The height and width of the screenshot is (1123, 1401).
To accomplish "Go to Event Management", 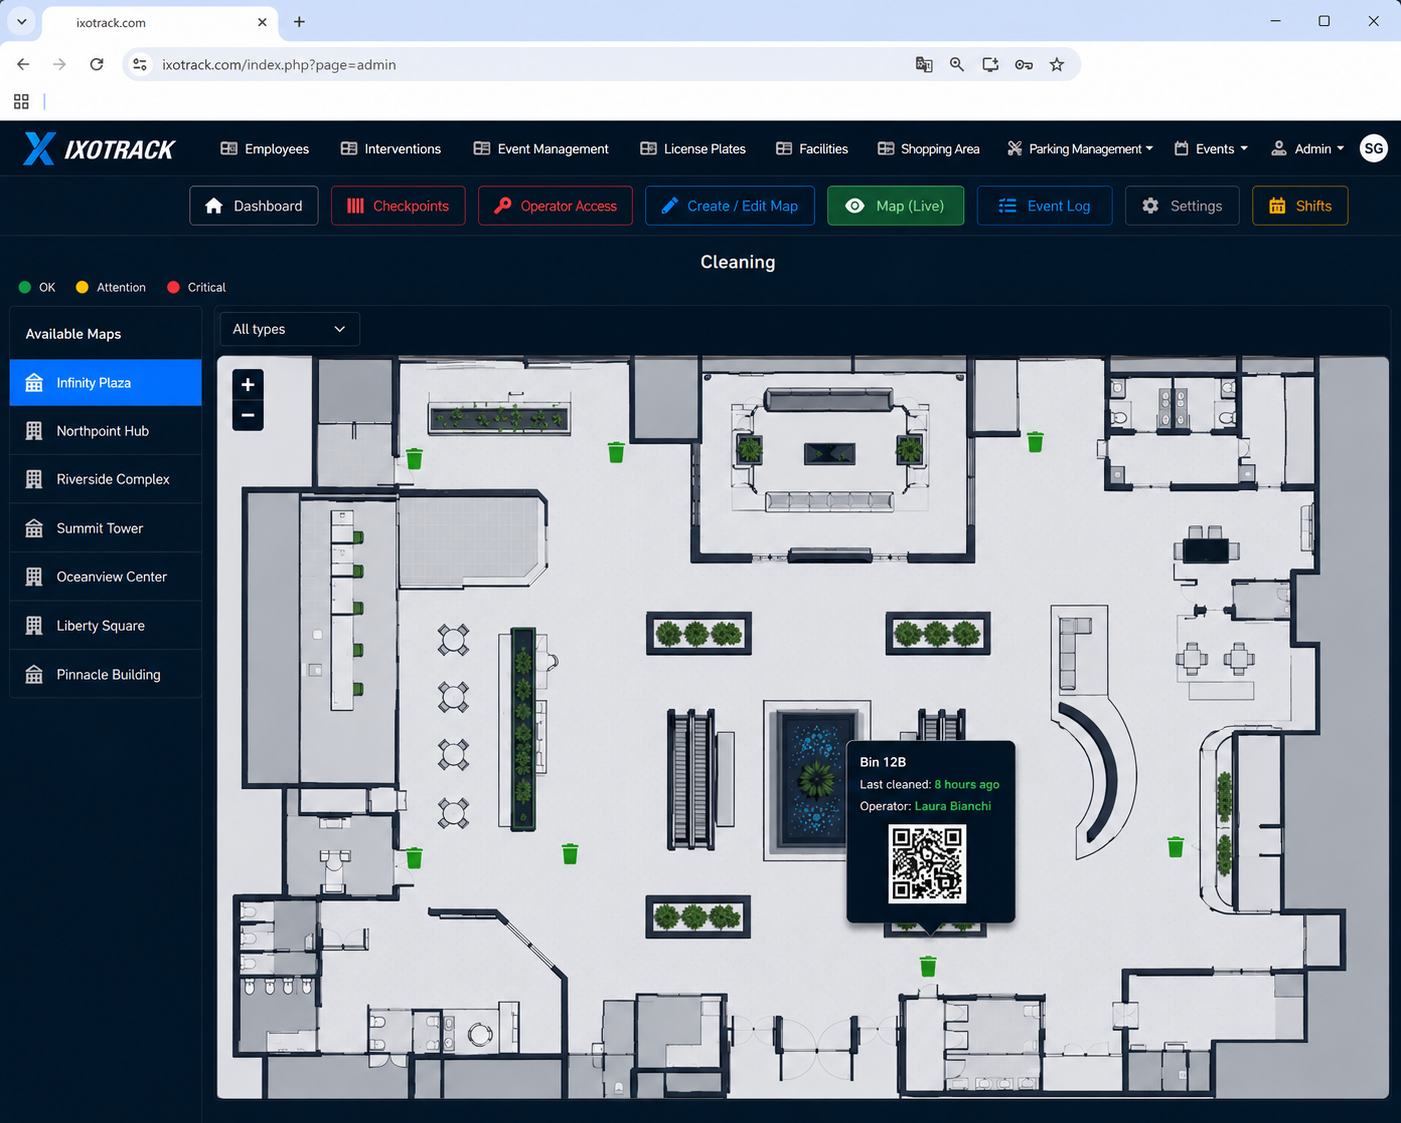I will coord(541,149).
